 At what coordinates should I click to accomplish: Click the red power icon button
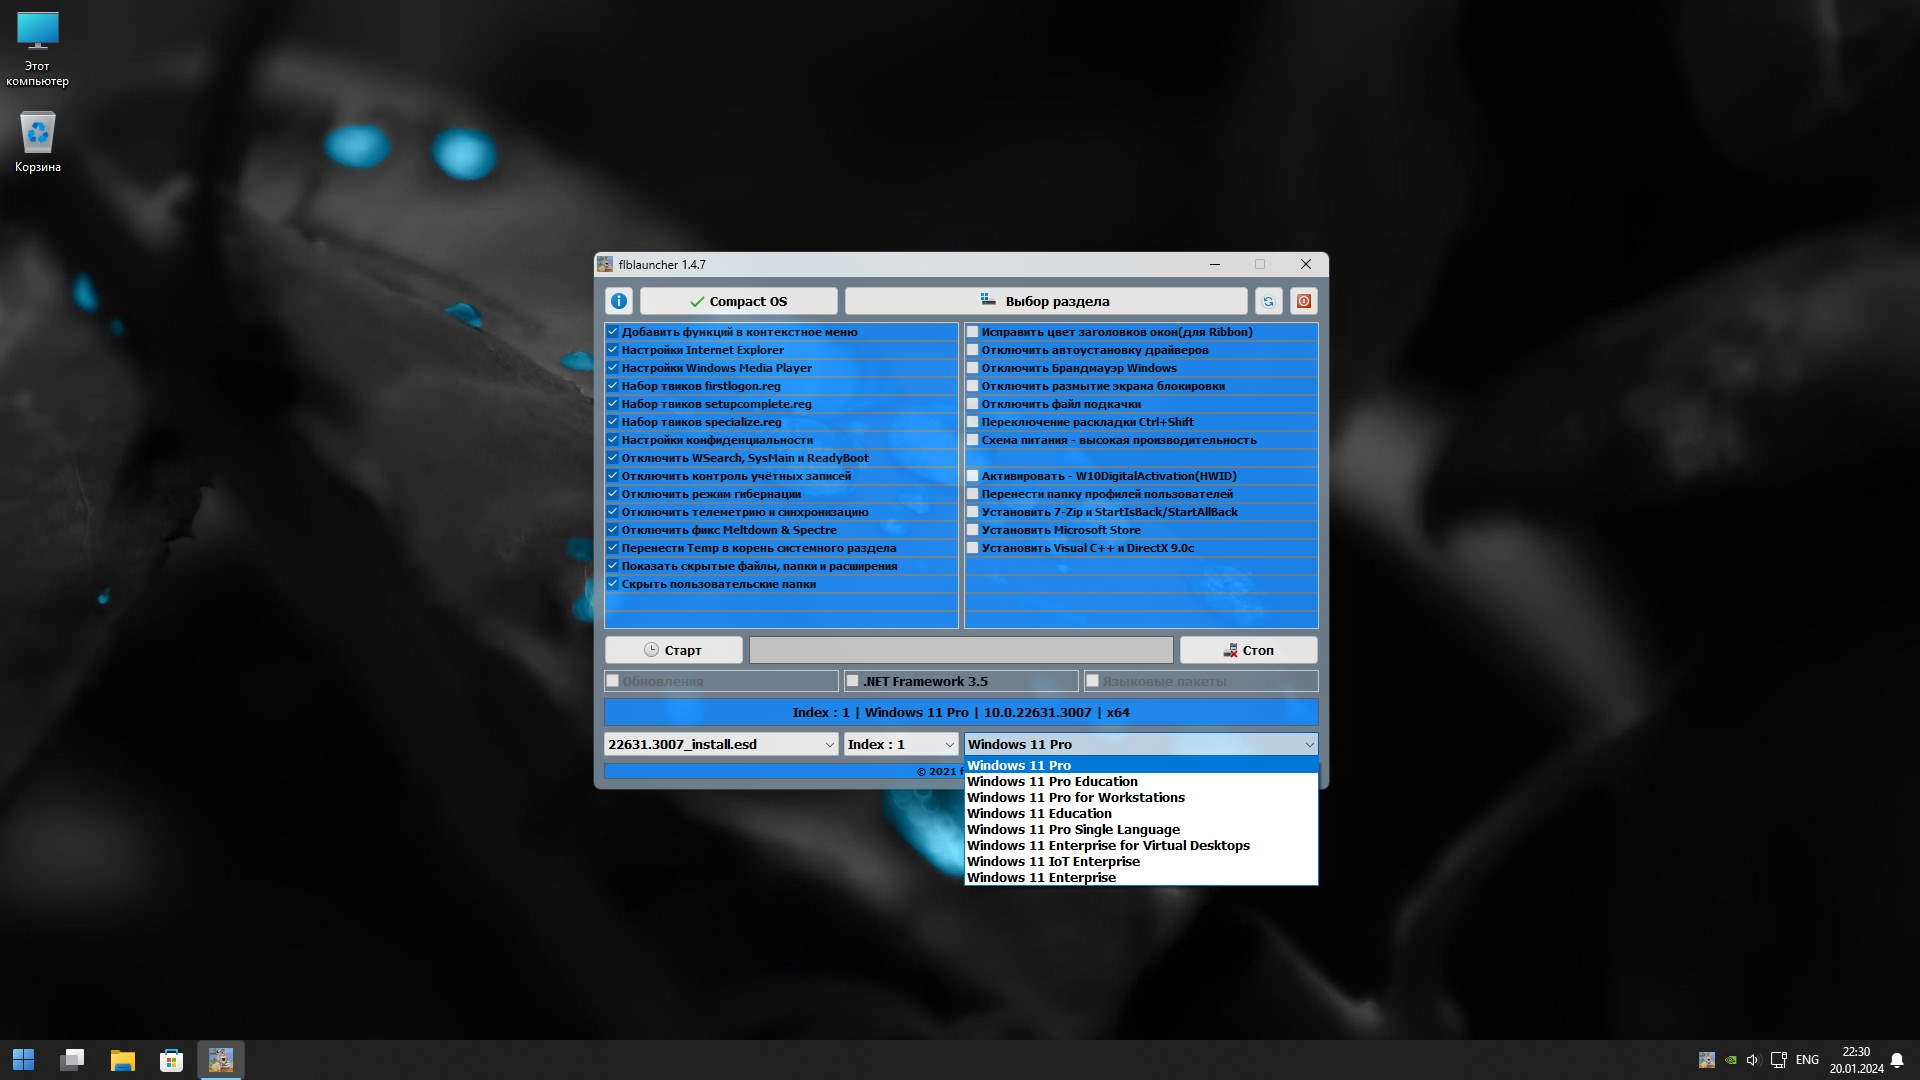1303,301
